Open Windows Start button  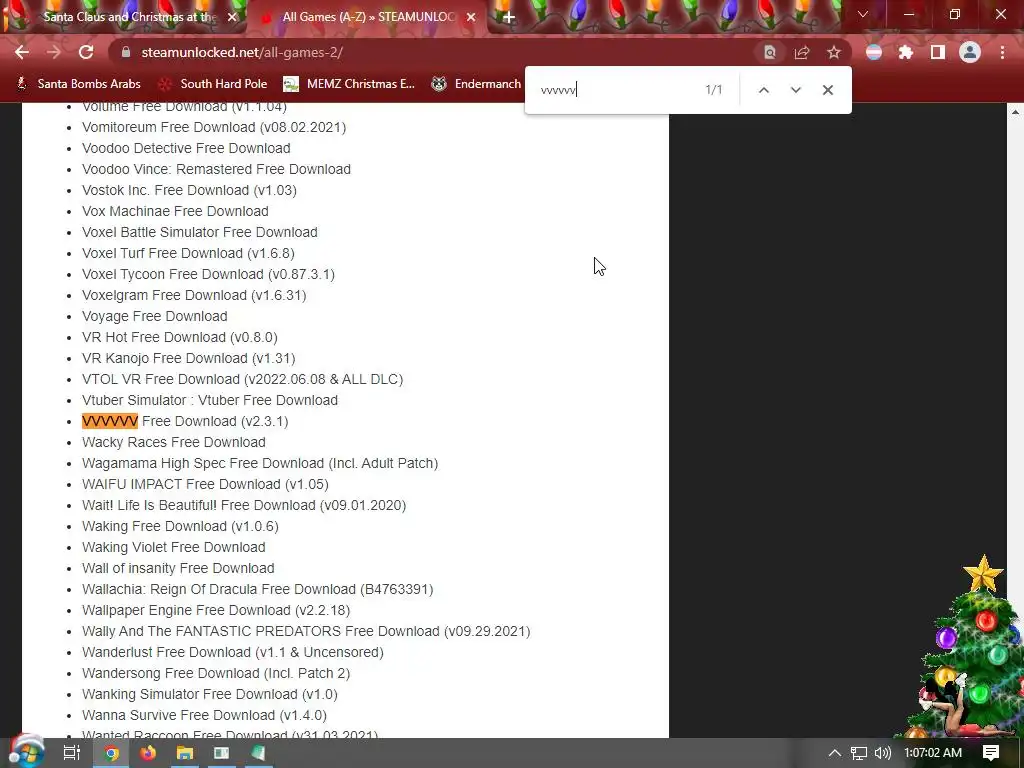pos(27,752)
